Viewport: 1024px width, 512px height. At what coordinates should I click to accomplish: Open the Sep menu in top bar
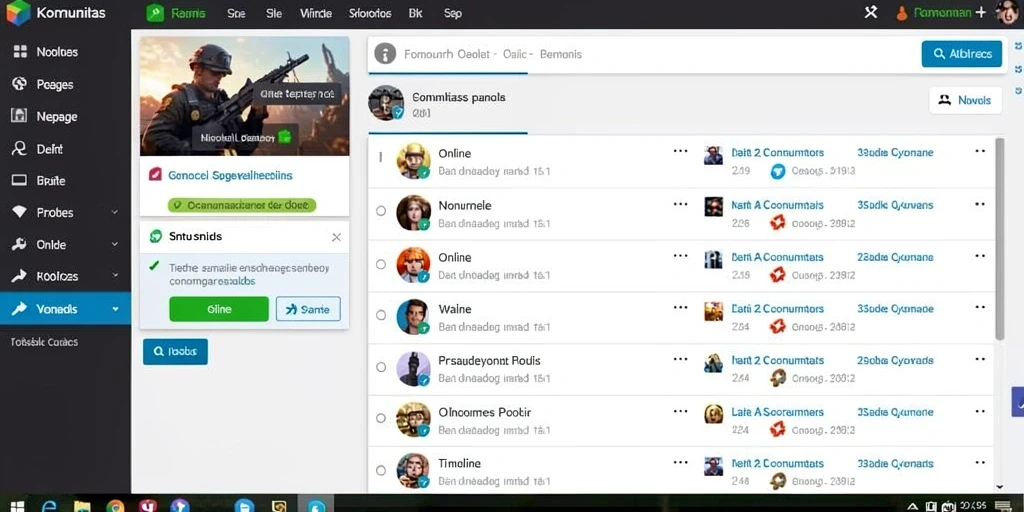point(453,13)
